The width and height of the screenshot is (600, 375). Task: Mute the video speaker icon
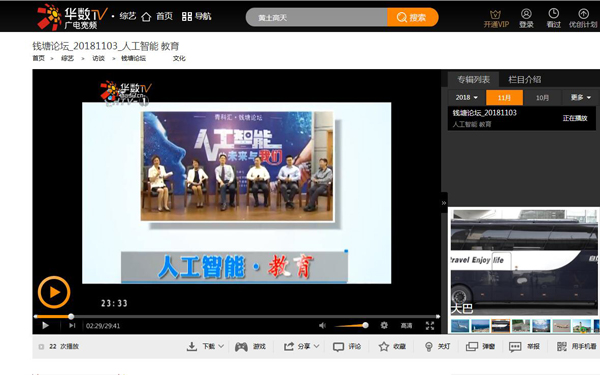[x=323, y=325]
